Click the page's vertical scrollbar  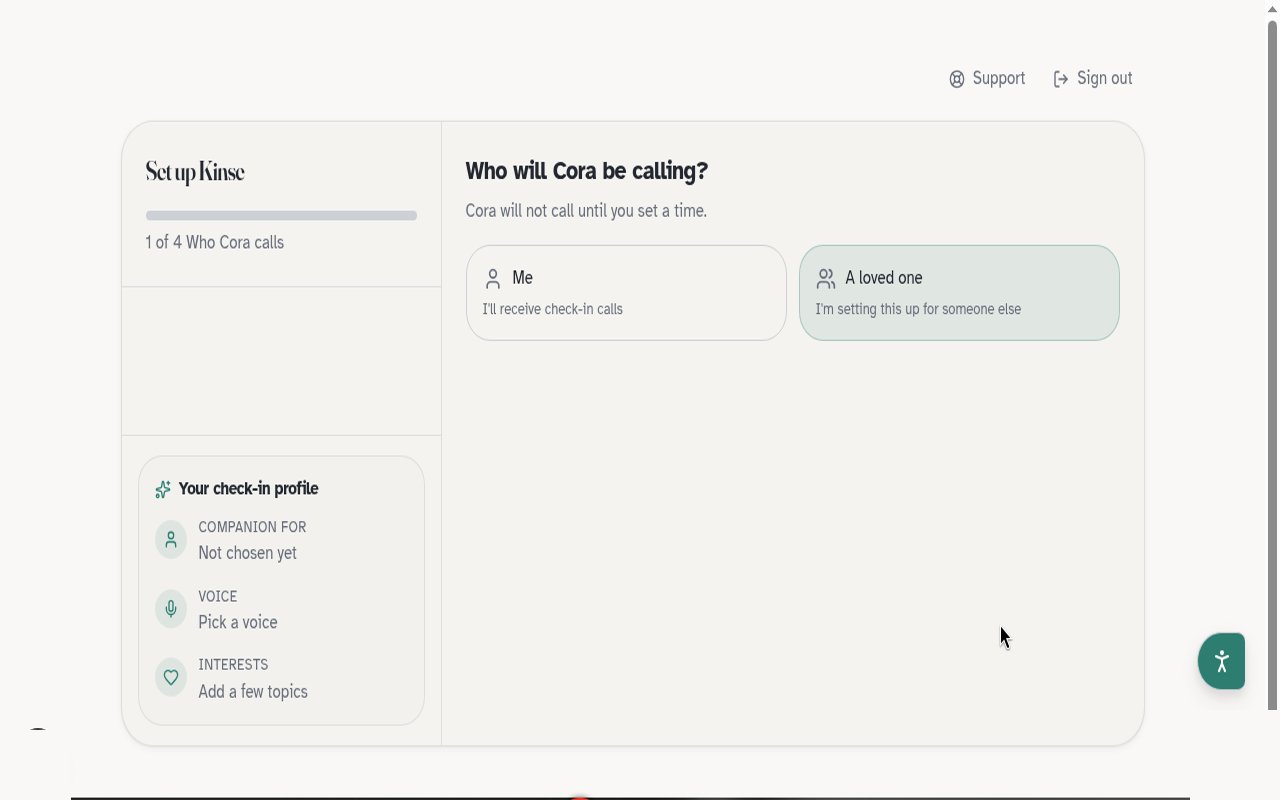click(1273, 365)
